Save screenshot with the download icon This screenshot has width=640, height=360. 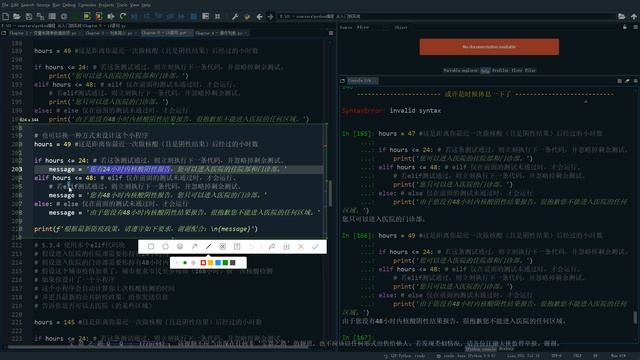click(286, 247)
